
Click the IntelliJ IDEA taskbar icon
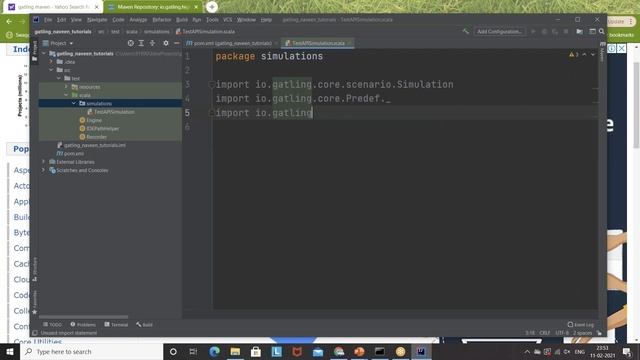click(421, 351)
